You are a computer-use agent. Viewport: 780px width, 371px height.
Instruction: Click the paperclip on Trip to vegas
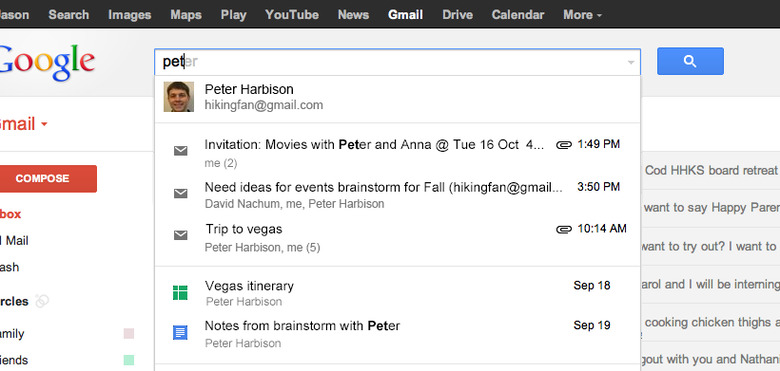click(563, 229)
